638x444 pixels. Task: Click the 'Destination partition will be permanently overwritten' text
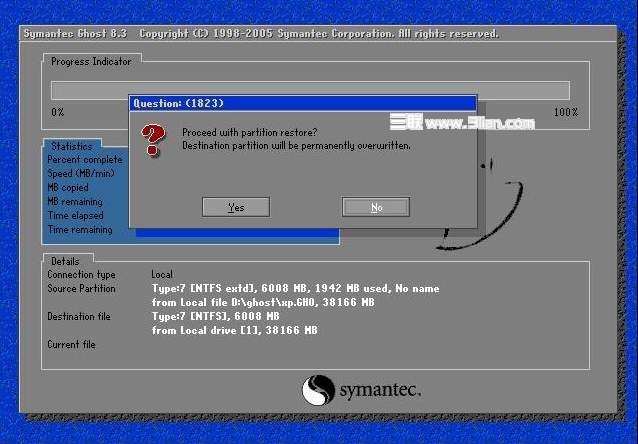(x=296, y=146)
